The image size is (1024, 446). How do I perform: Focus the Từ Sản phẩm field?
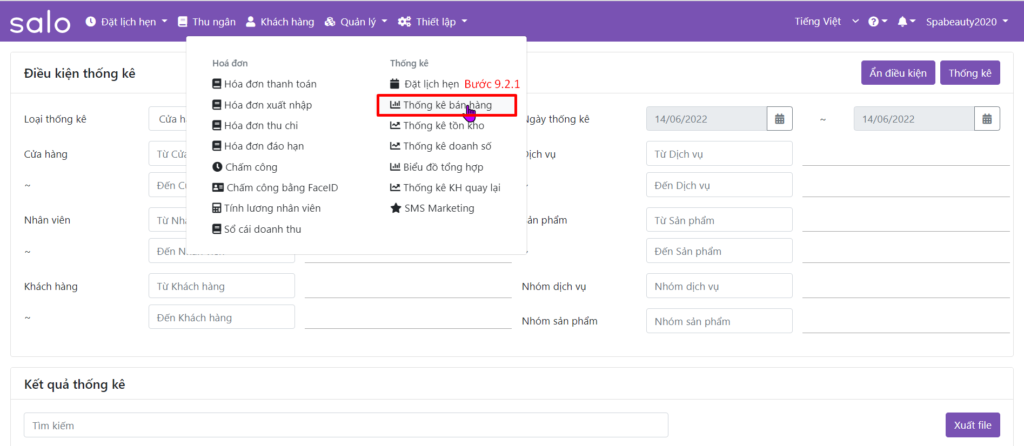tap(719, 219)
